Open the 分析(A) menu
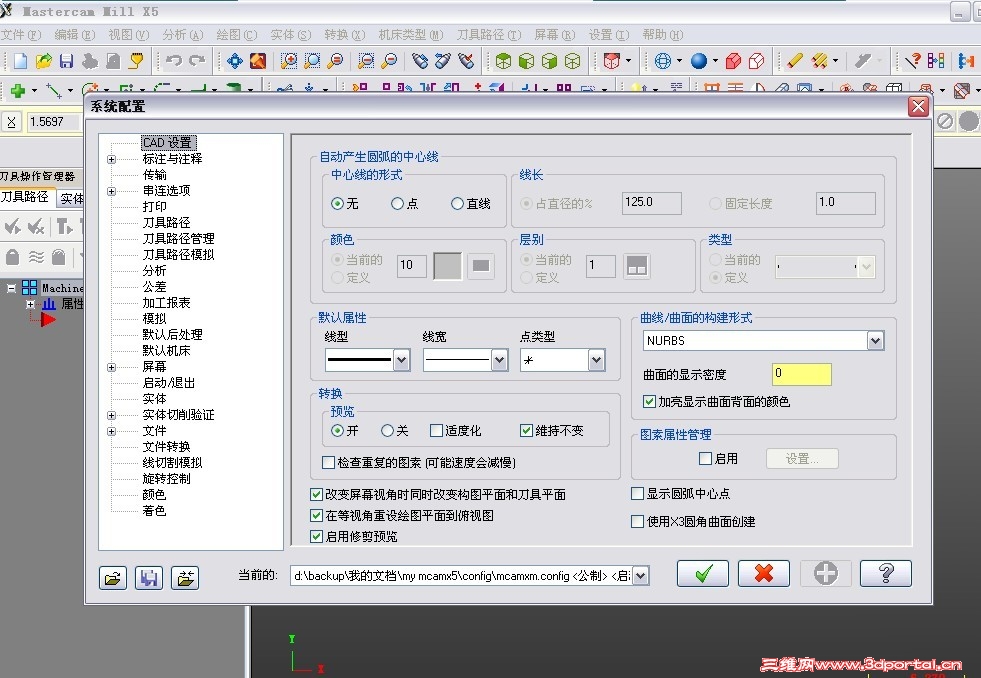 (183, 34)
